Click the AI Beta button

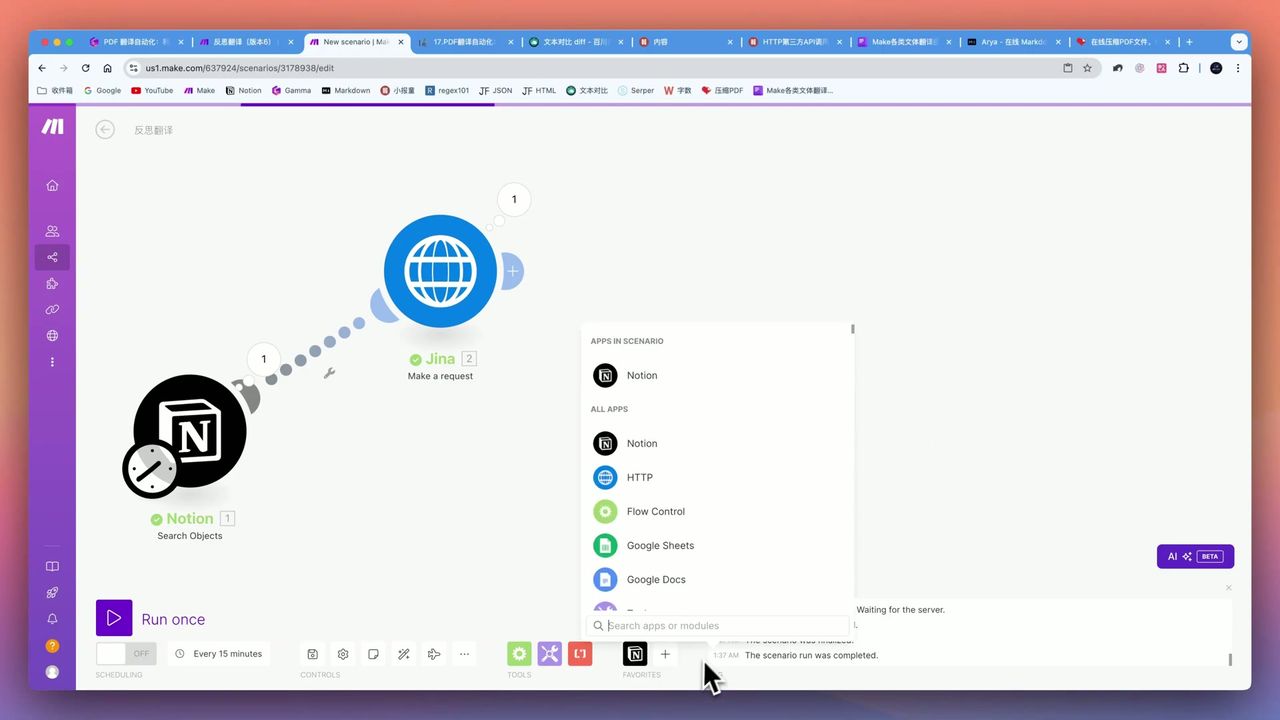pos(1195,556)
